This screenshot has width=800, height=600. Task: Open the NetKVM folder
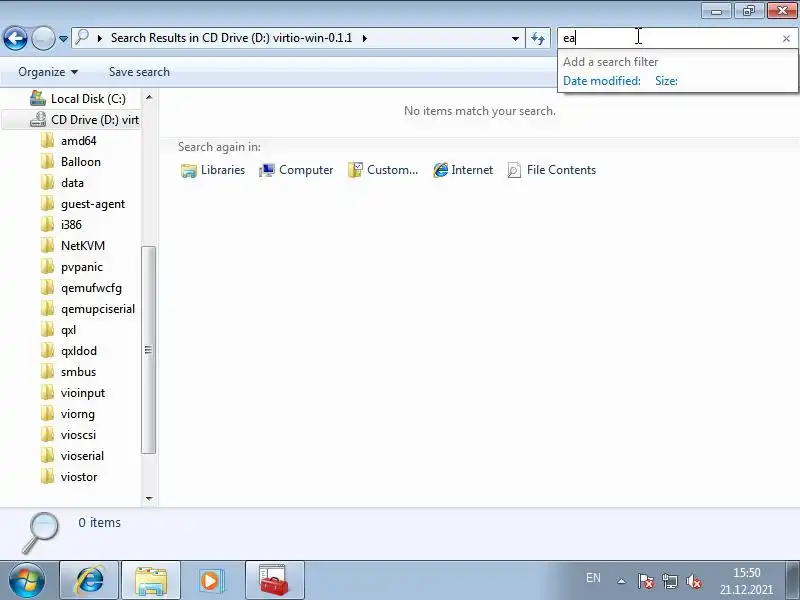(83, 245)
